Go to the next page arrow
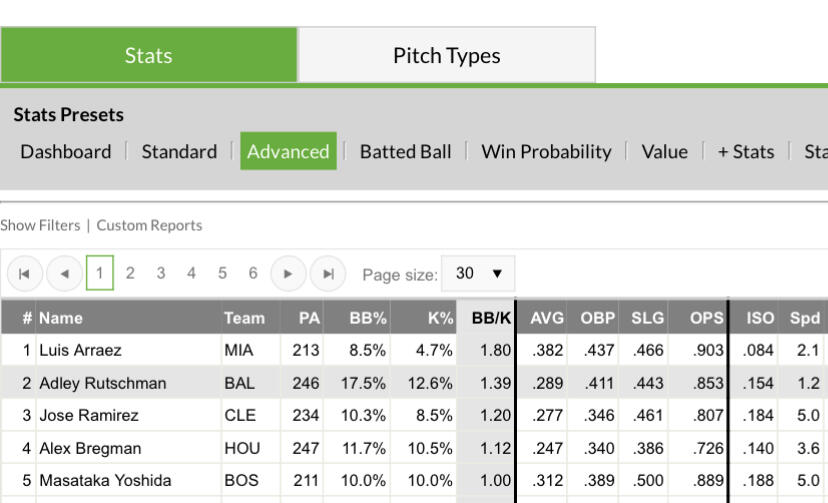828x503 pixels. (x=288, y=273)
